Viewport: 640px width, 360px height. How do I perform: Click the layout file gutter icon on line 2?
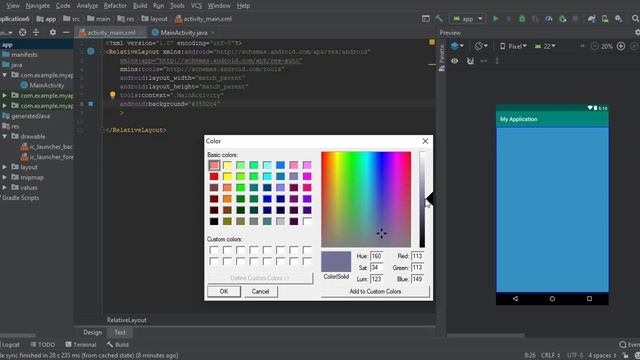pyautogui.click(x=91, y=51)
